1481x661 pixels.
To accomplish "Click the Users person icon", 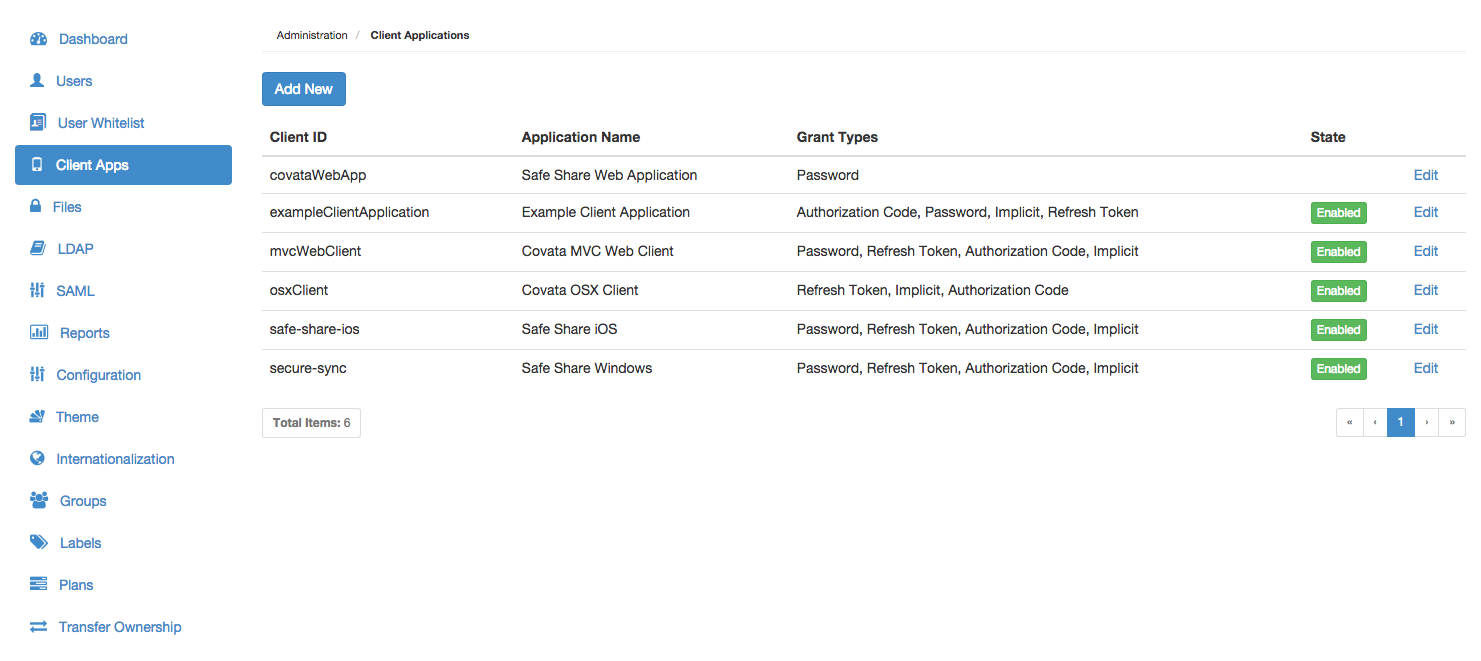I will click(x=38, y=81).
